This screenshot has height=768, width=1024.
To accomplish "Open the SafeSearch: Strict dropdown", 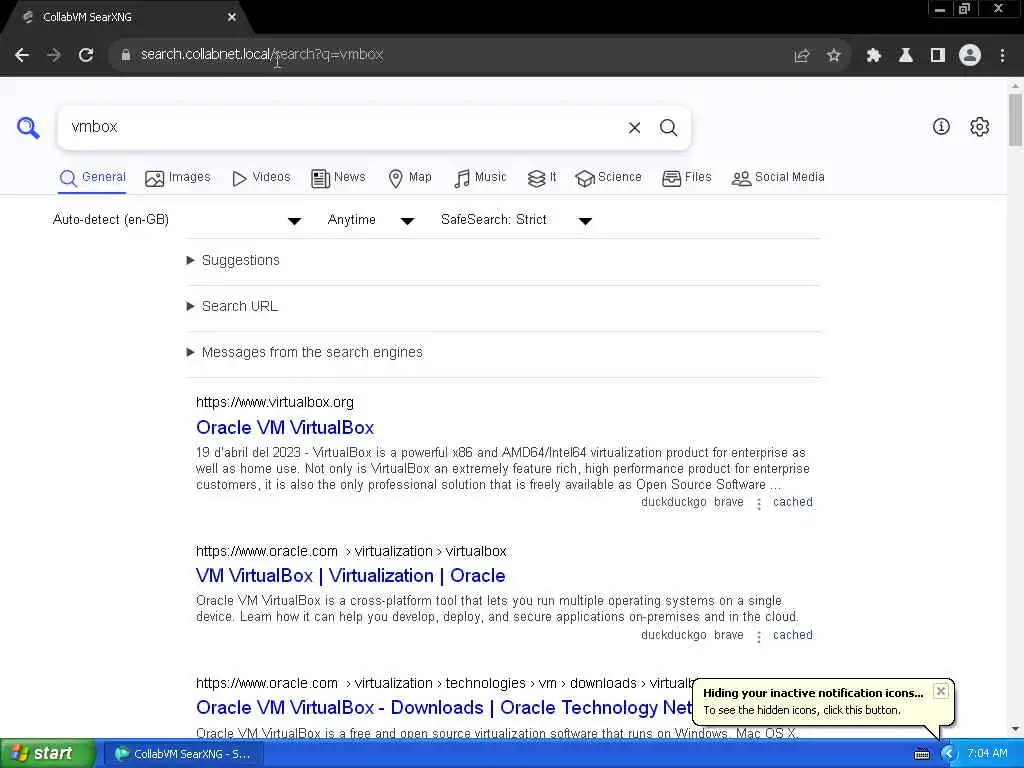I will pos(517,220).
